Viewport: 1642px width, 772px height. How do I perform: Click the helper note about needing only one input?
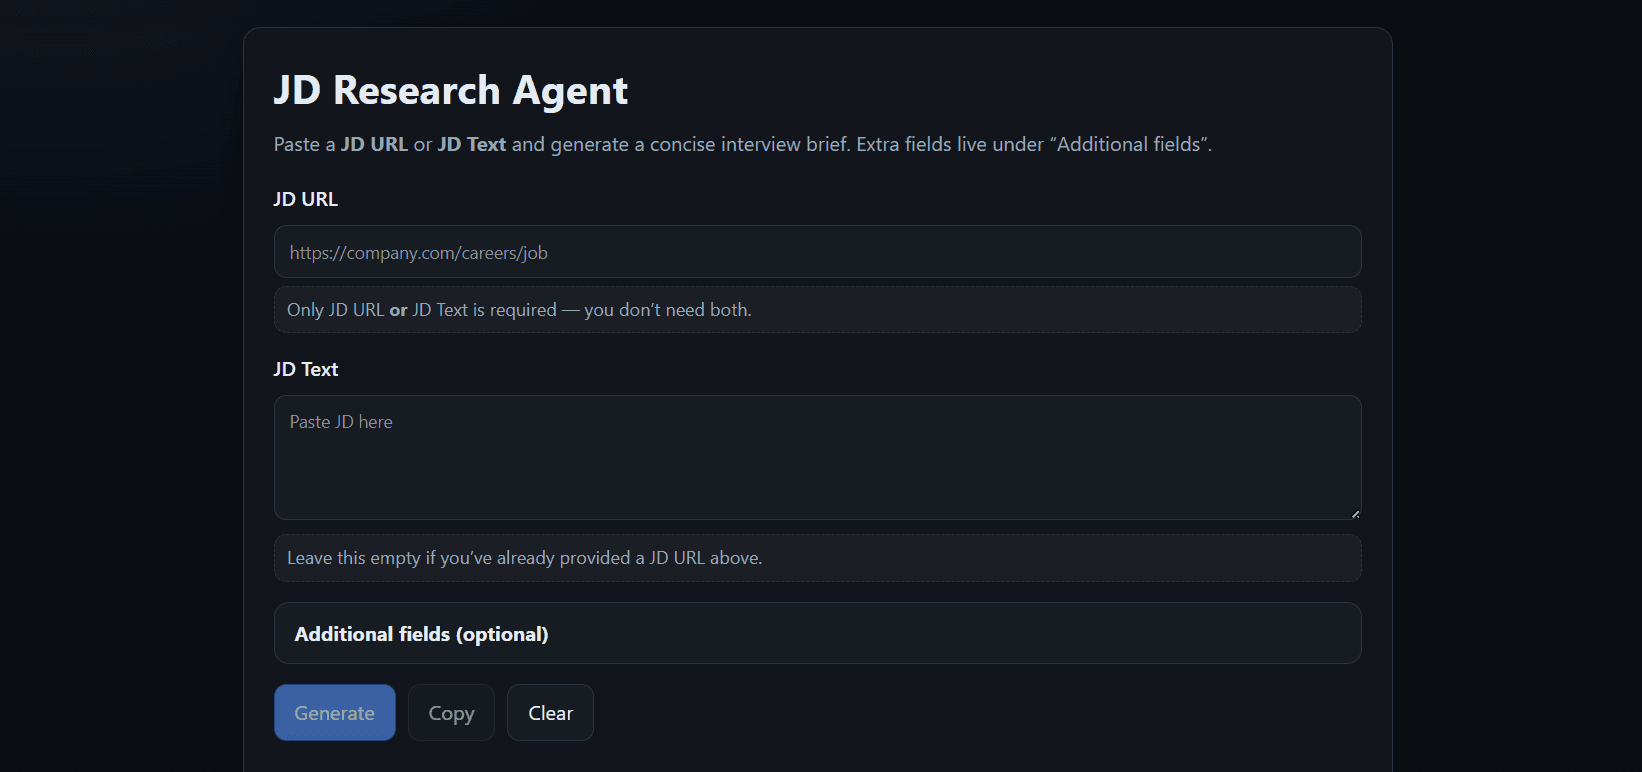coord(518,309)
